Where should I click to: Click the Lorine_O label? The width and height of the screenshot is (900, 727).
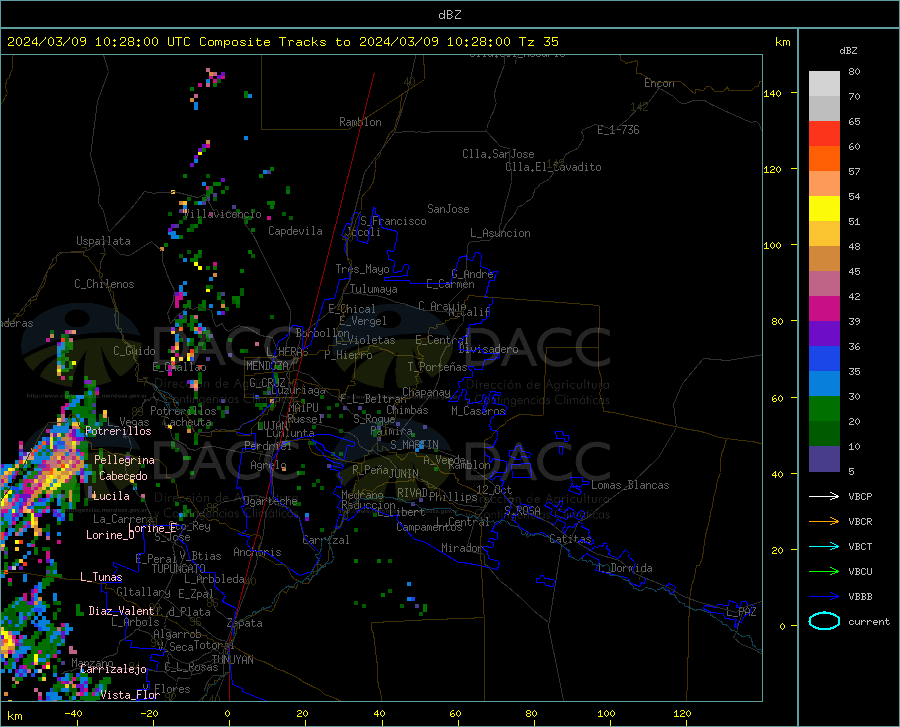[x=110, y=535]
